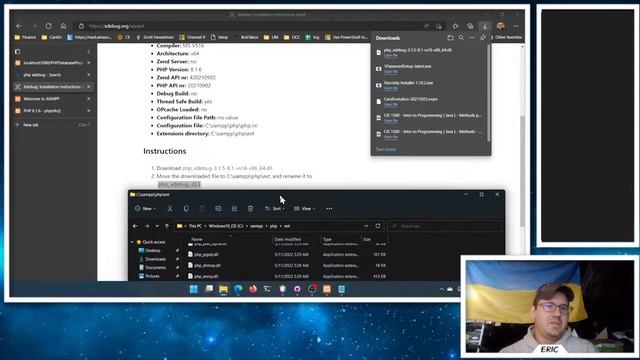The height and width of the screenshot is (360, 640).
Task: Click the Paste icon in File Explorer
Action: coord(202,209)
